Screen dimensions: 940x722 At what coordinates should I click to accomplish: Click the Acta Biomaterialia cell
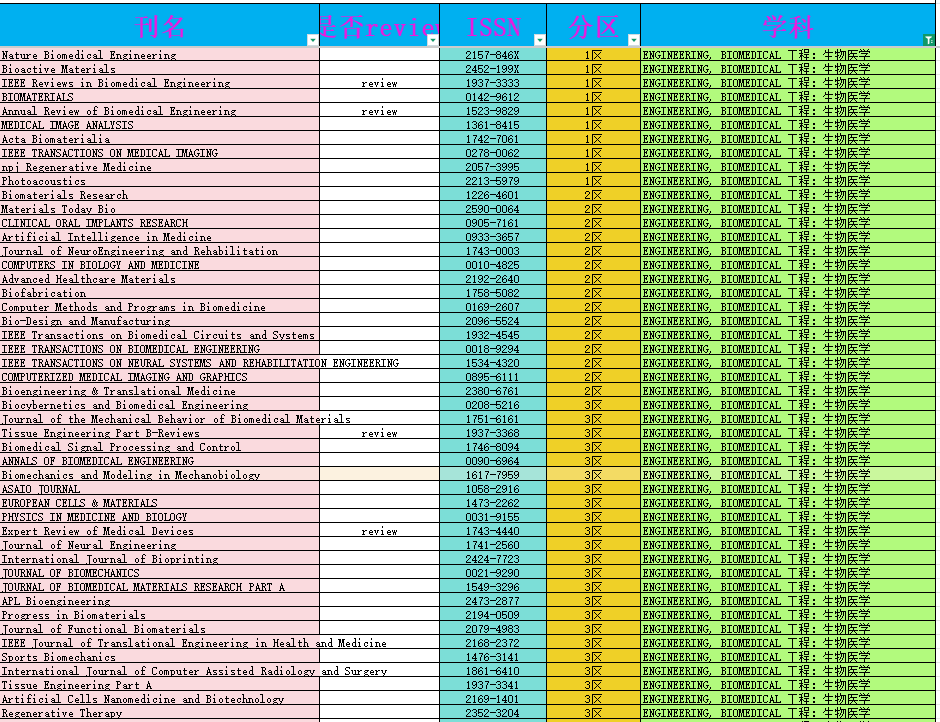coord(159,139)
